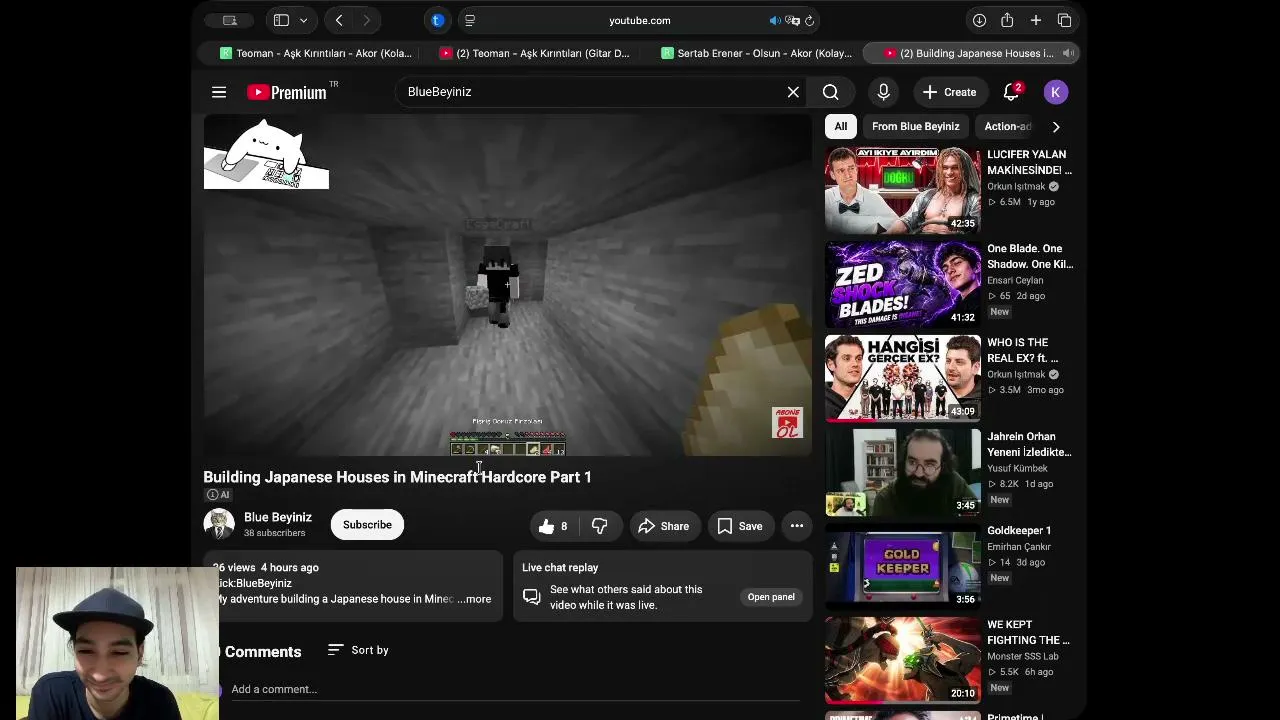Mute page audio from the address bar
Image resolution: width=1280 pixels, height=720 pixels.
point(775,20)
